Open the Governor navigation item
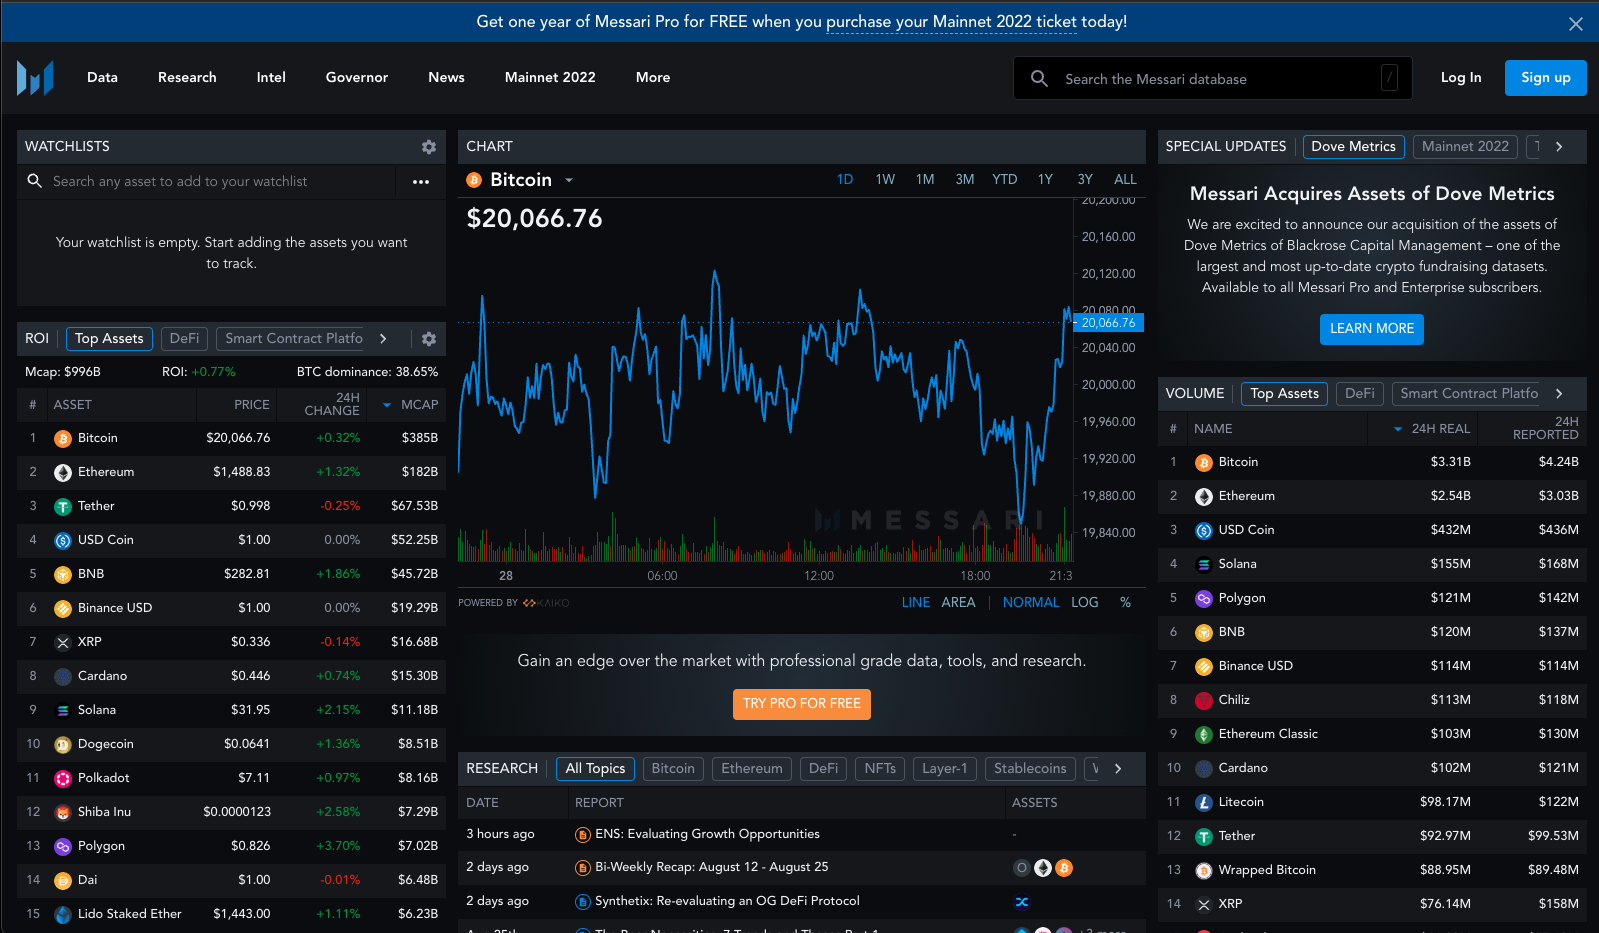The width and height of the screenshot is (1599, 933). 357,78
